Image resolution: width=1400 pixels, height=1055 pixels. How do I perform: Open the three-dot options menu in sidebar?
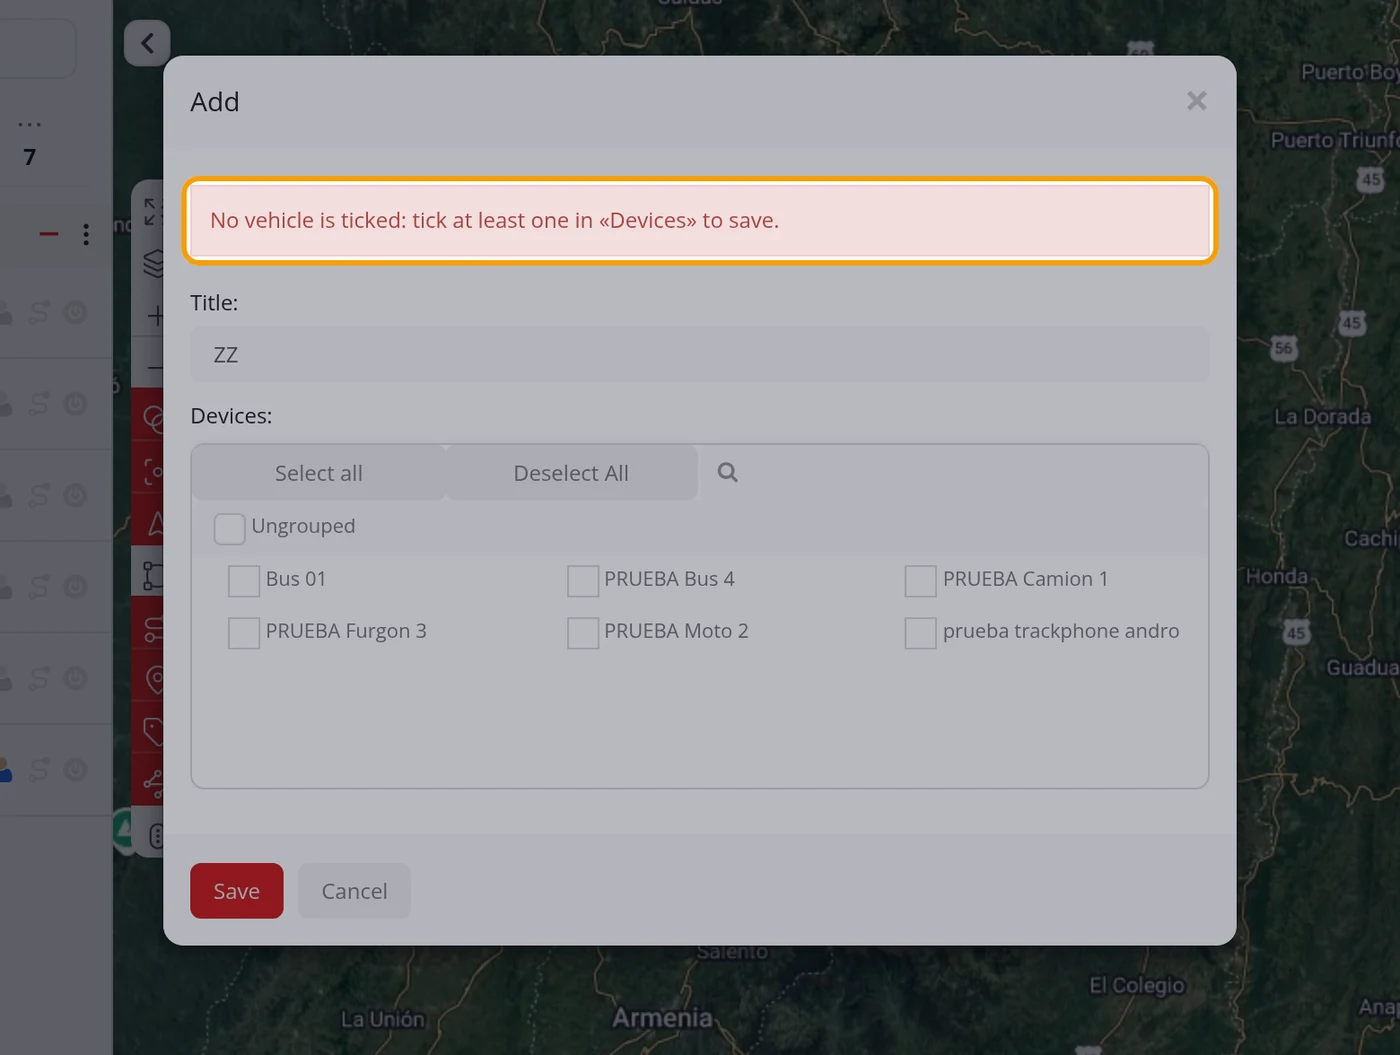[86, 234]
